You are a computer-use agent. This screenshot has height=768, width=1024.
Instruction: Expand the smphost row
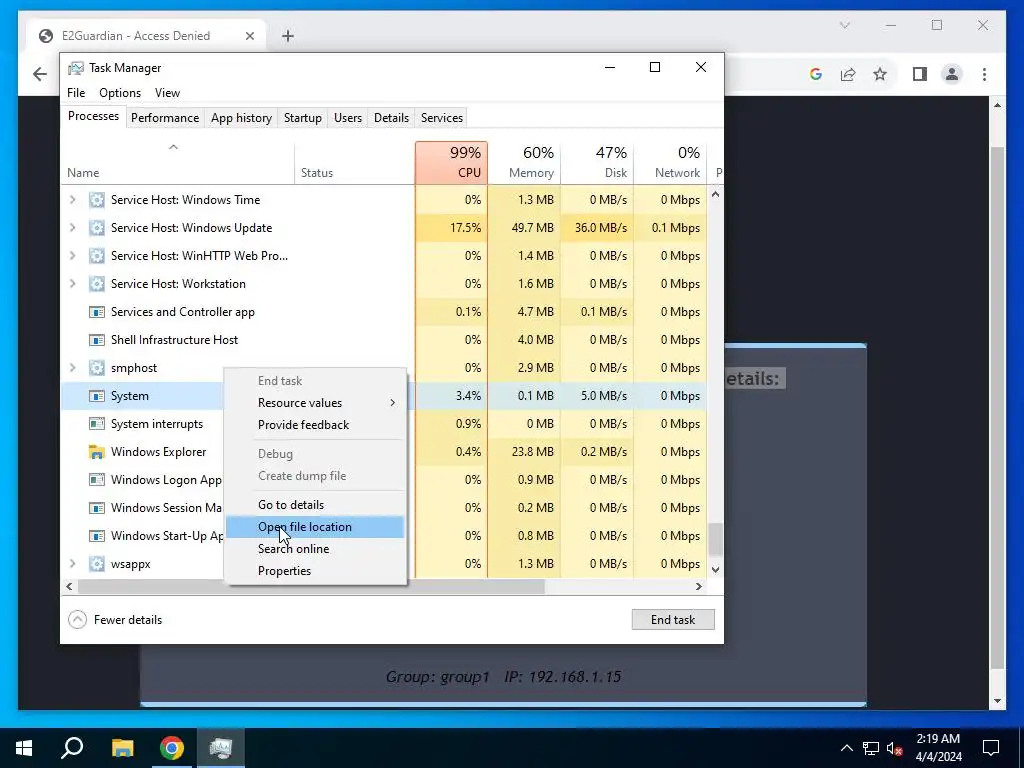click(72, 368)
